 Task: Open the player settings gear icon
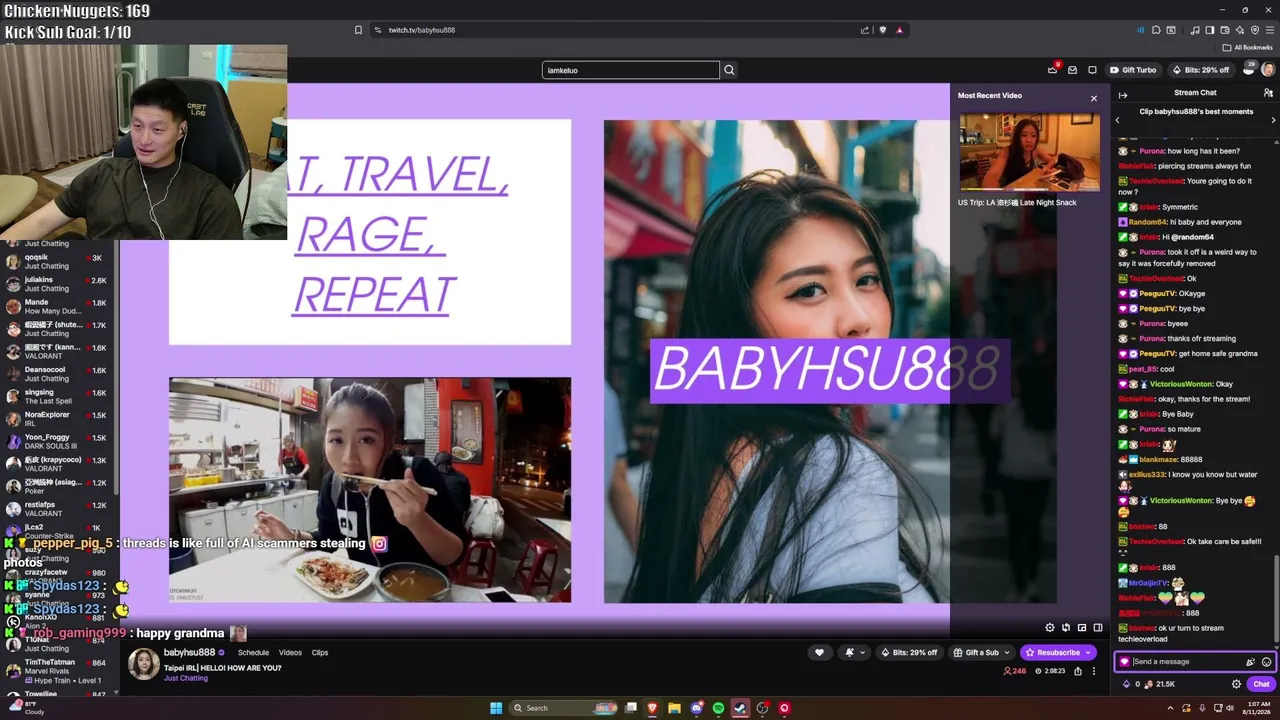(x=1049, y=628)
